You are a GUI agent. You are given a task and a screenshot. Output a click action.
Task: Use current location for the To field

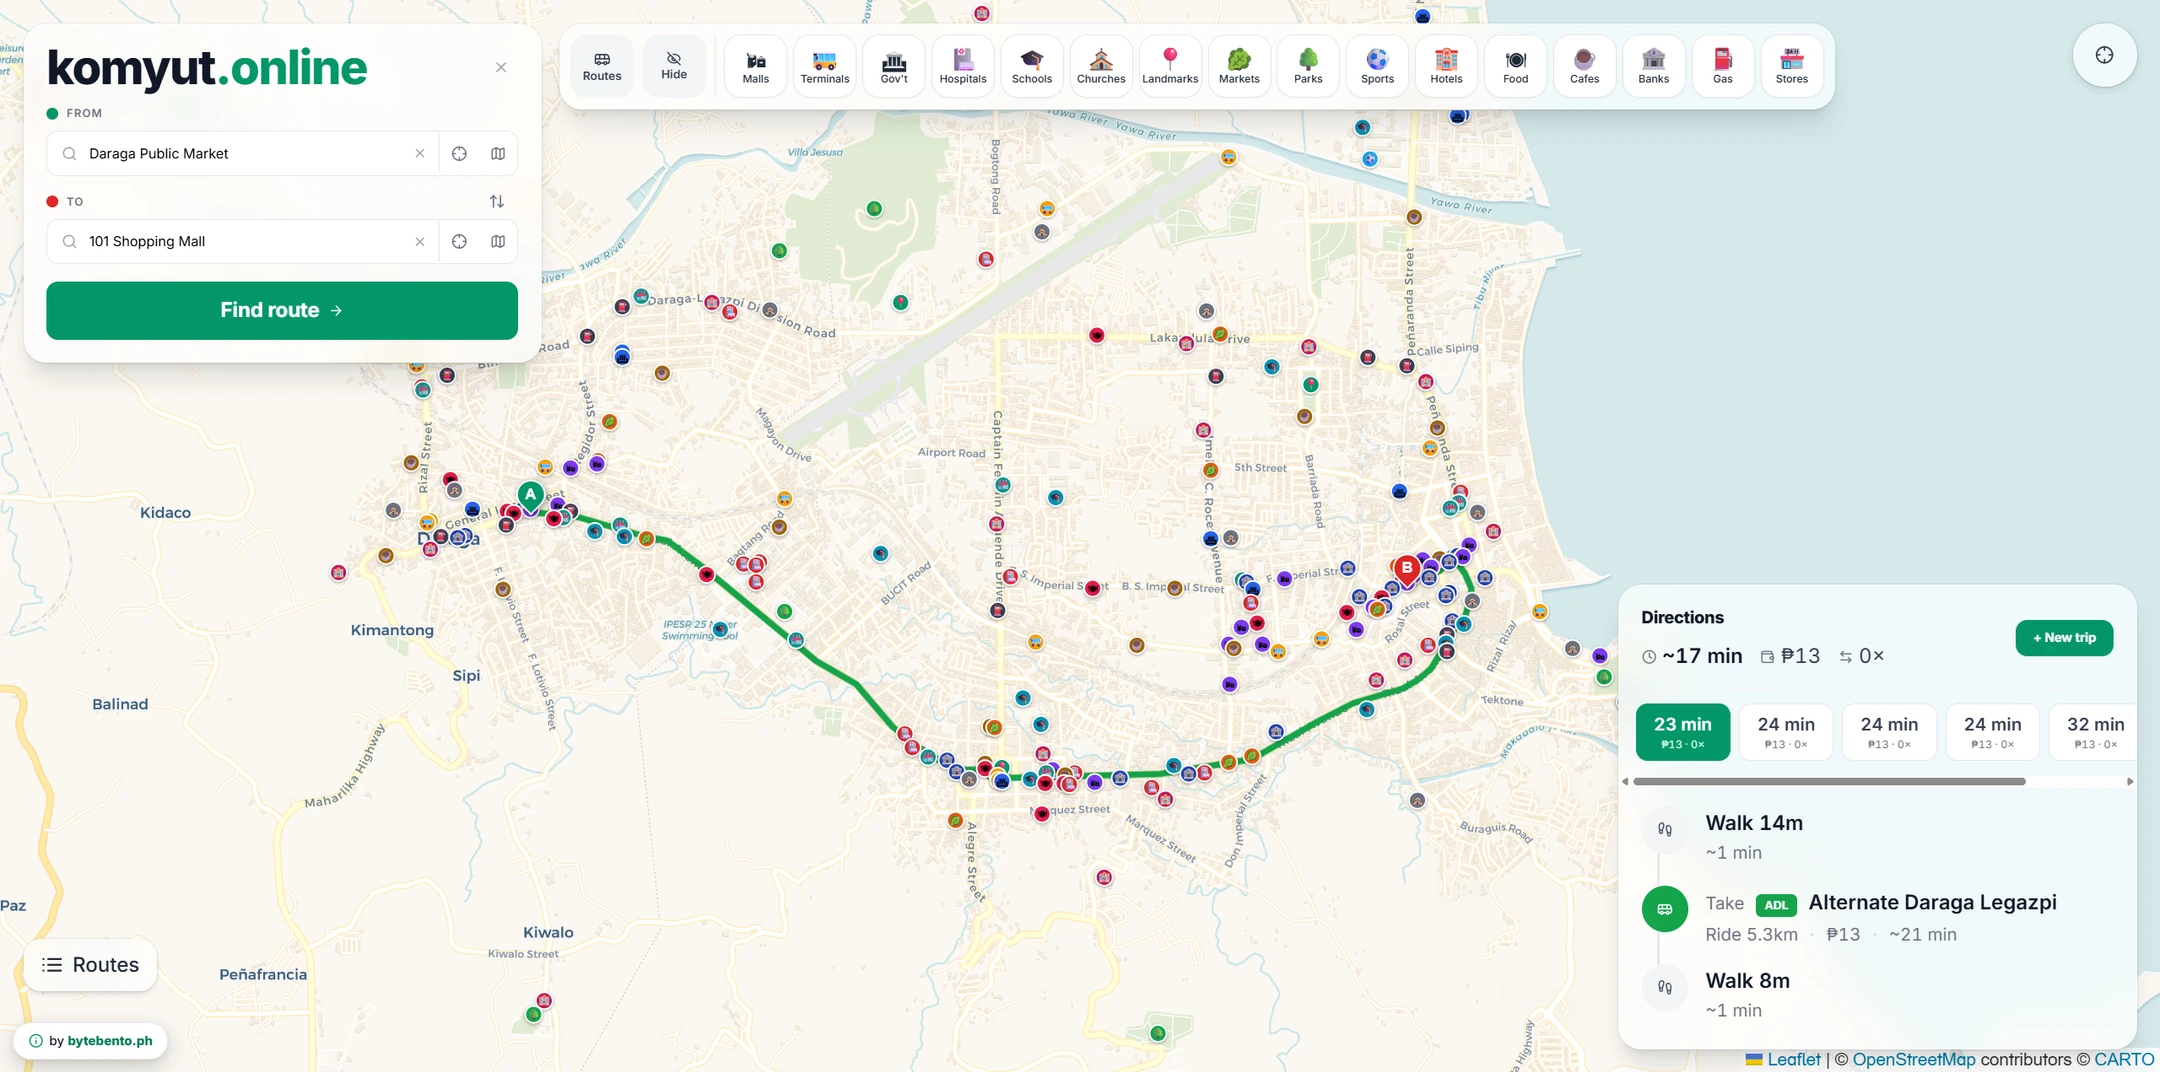coord(459,241)
